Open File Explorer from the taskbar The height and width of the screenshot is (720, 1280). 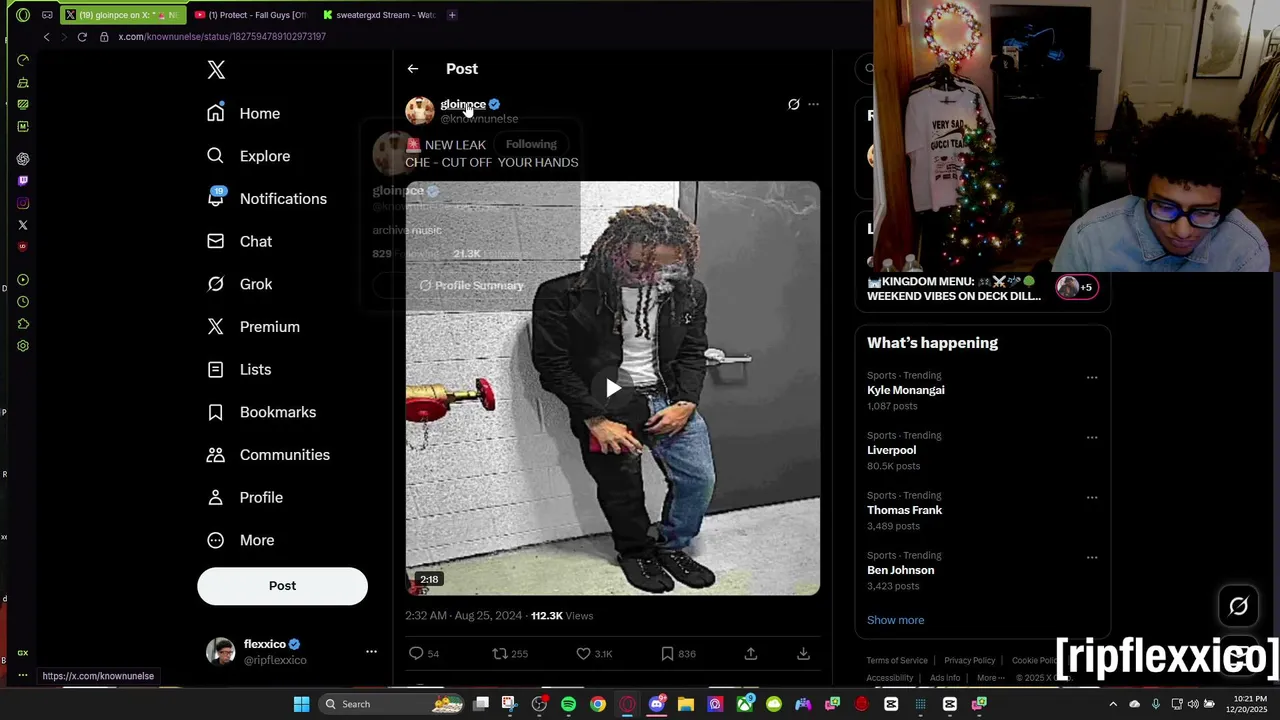click(x=686, y=704)
